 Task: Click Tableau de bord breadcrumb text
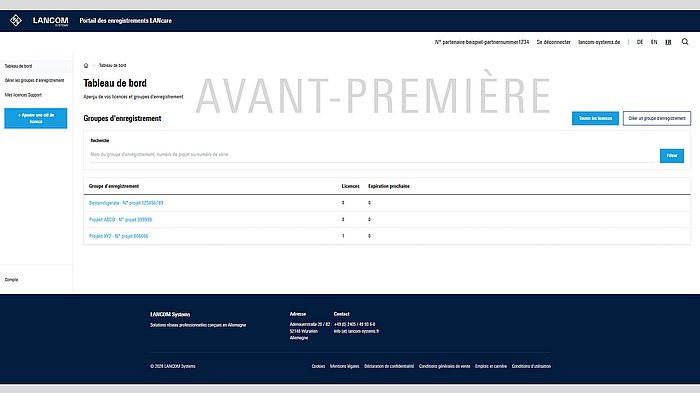pyautogui.click(x=112, y=65)
